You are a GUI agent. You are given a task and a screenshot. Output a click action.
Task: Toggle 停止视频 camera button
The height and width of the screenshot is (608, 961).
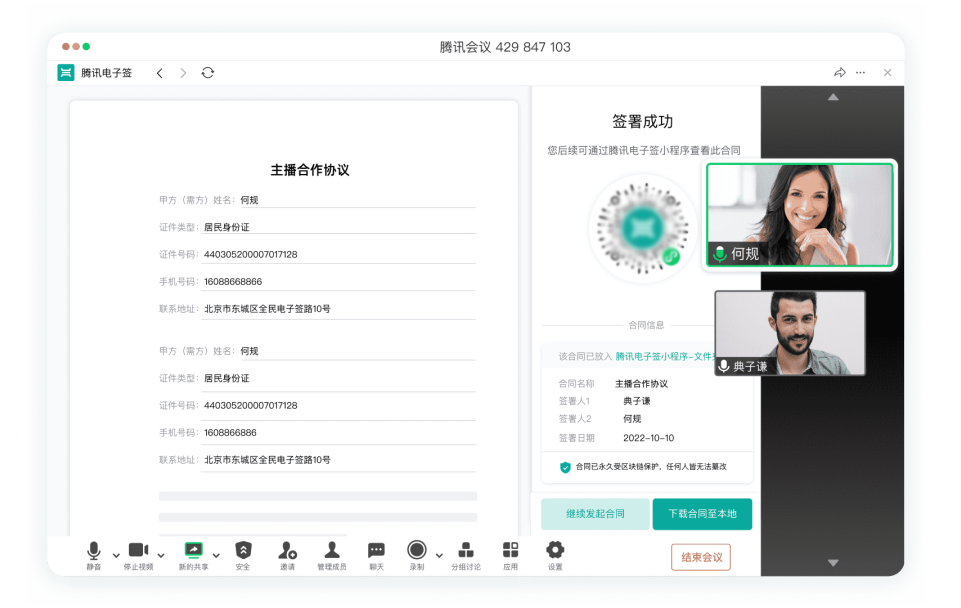138,551
